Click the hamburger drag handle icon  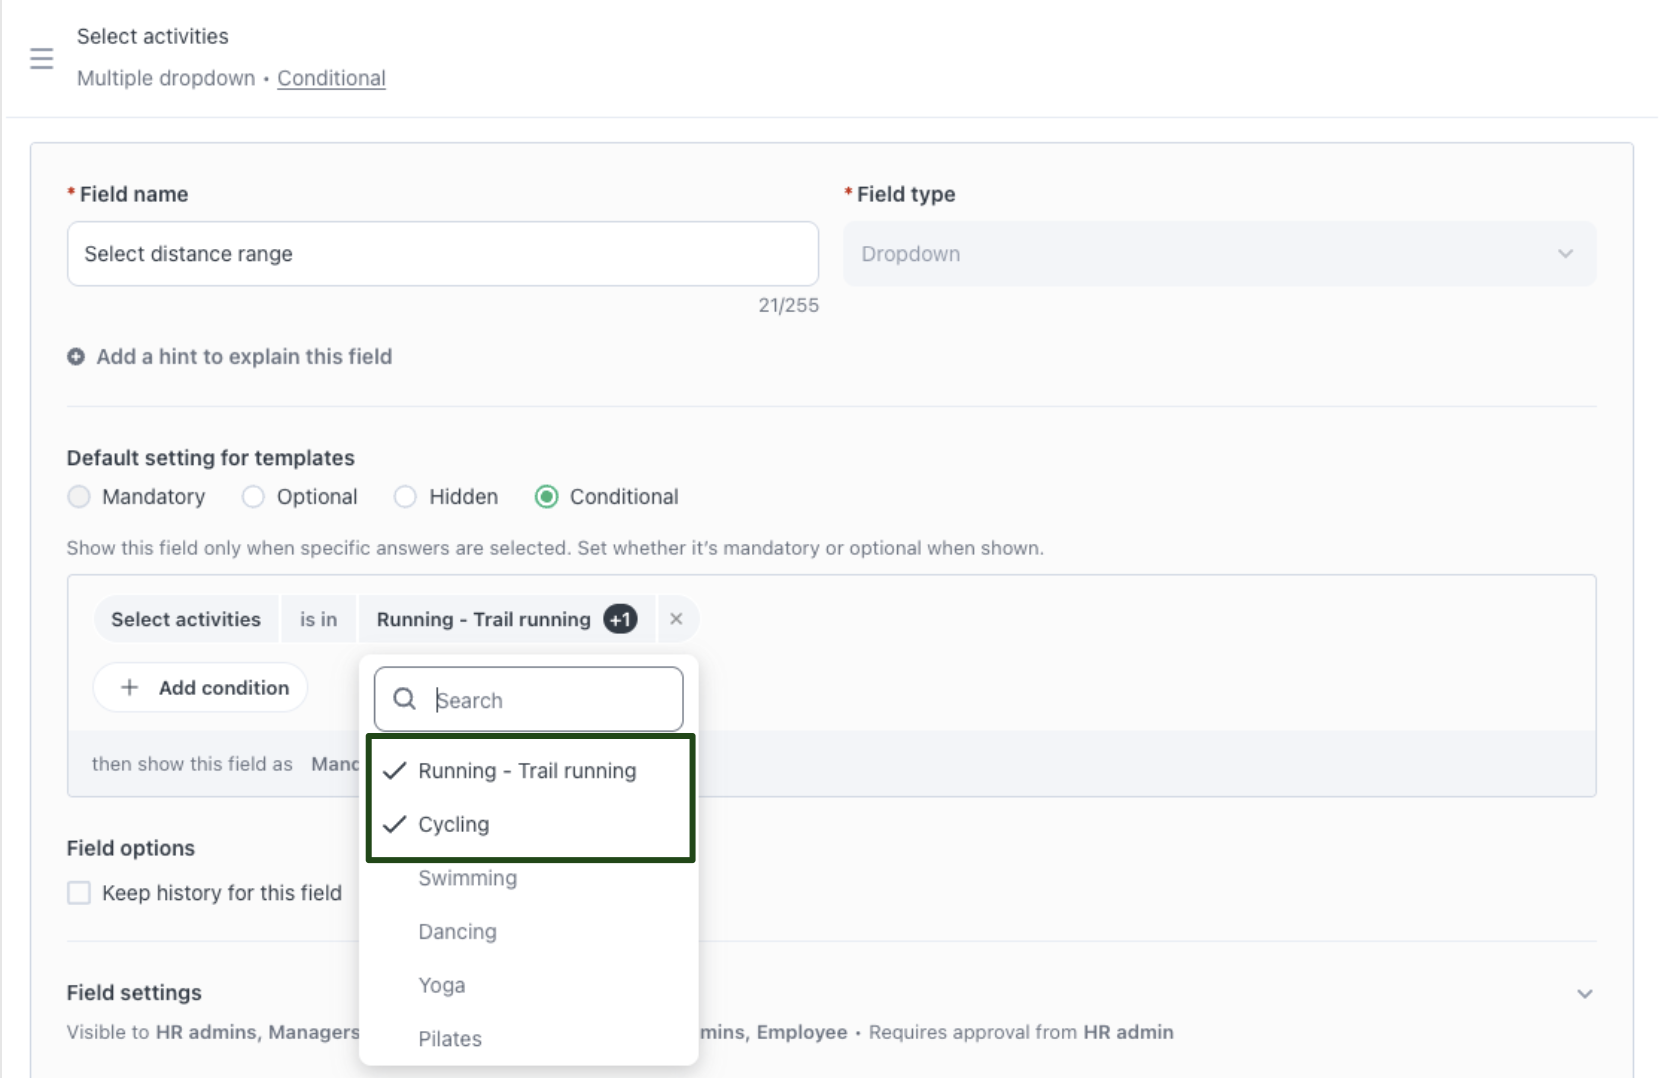(41, 58)
